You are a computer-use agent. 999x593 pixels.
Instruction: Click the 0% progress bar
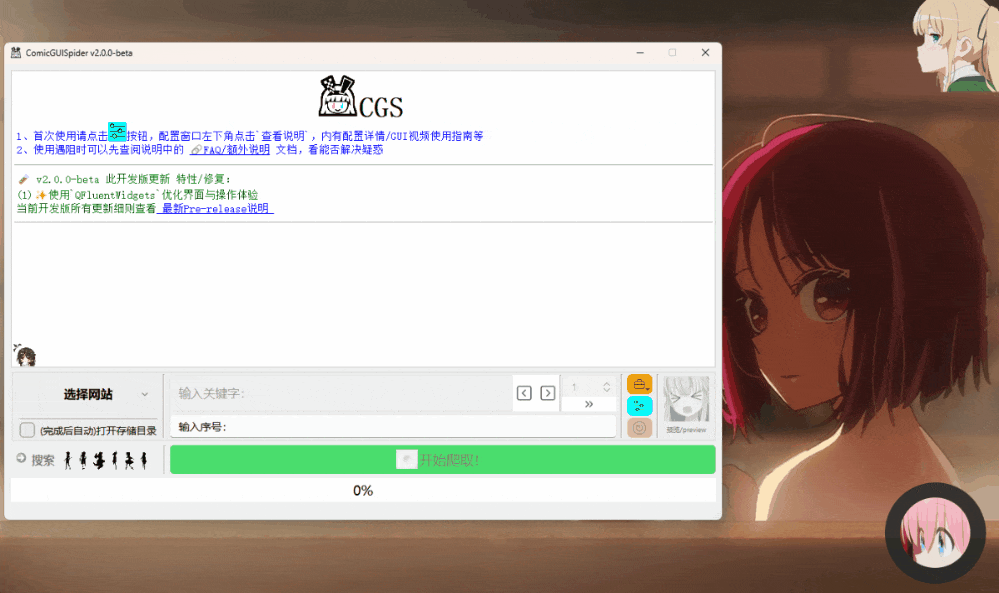coord(363,490)
